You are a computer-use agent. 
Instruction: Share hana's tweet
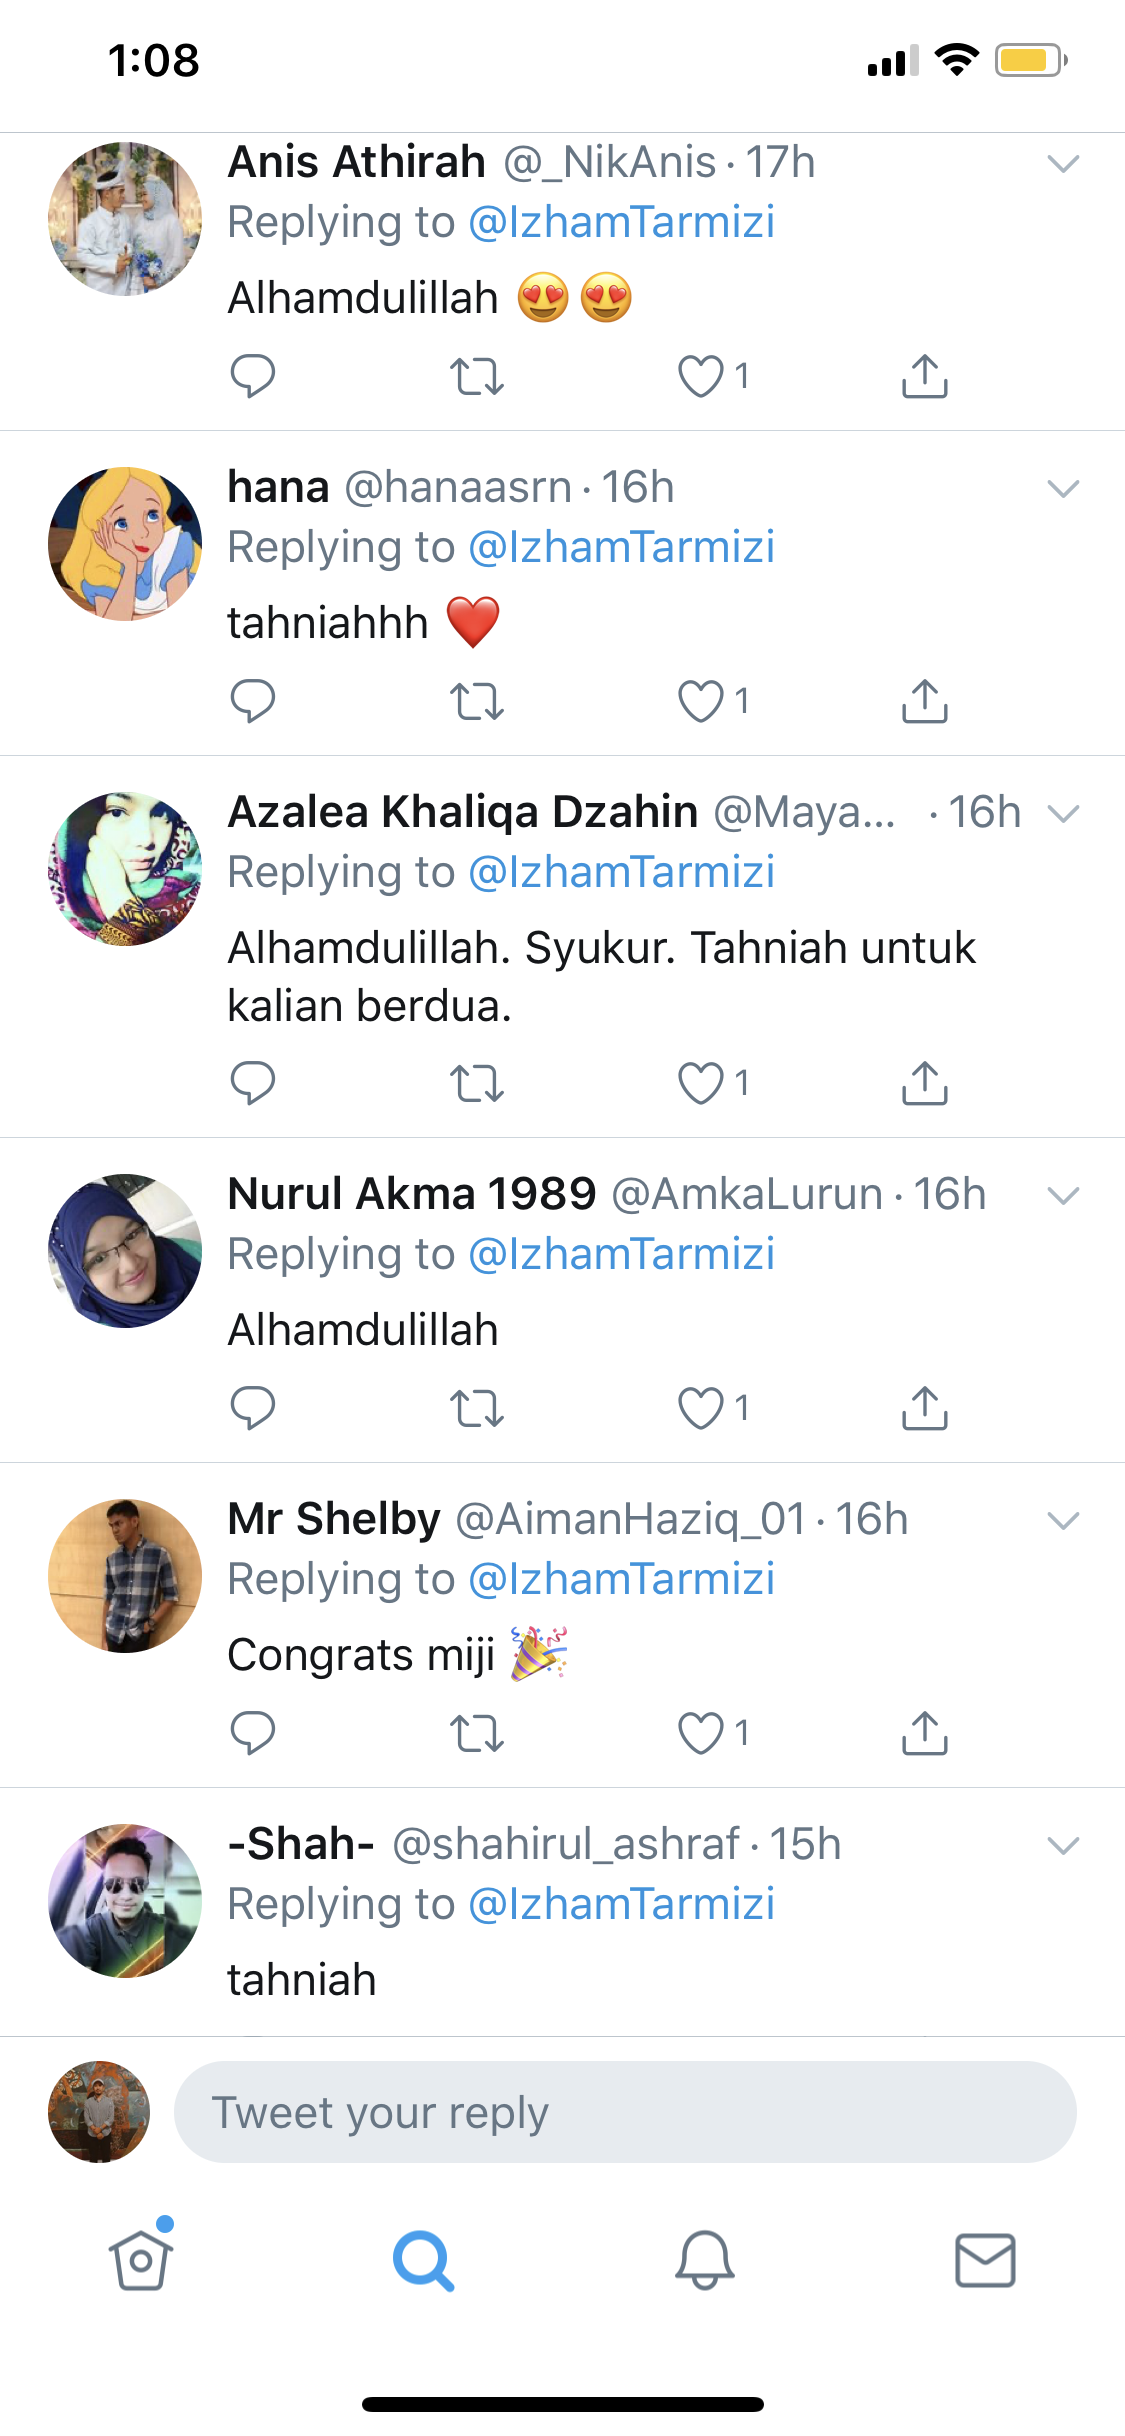tap(924, 701)
